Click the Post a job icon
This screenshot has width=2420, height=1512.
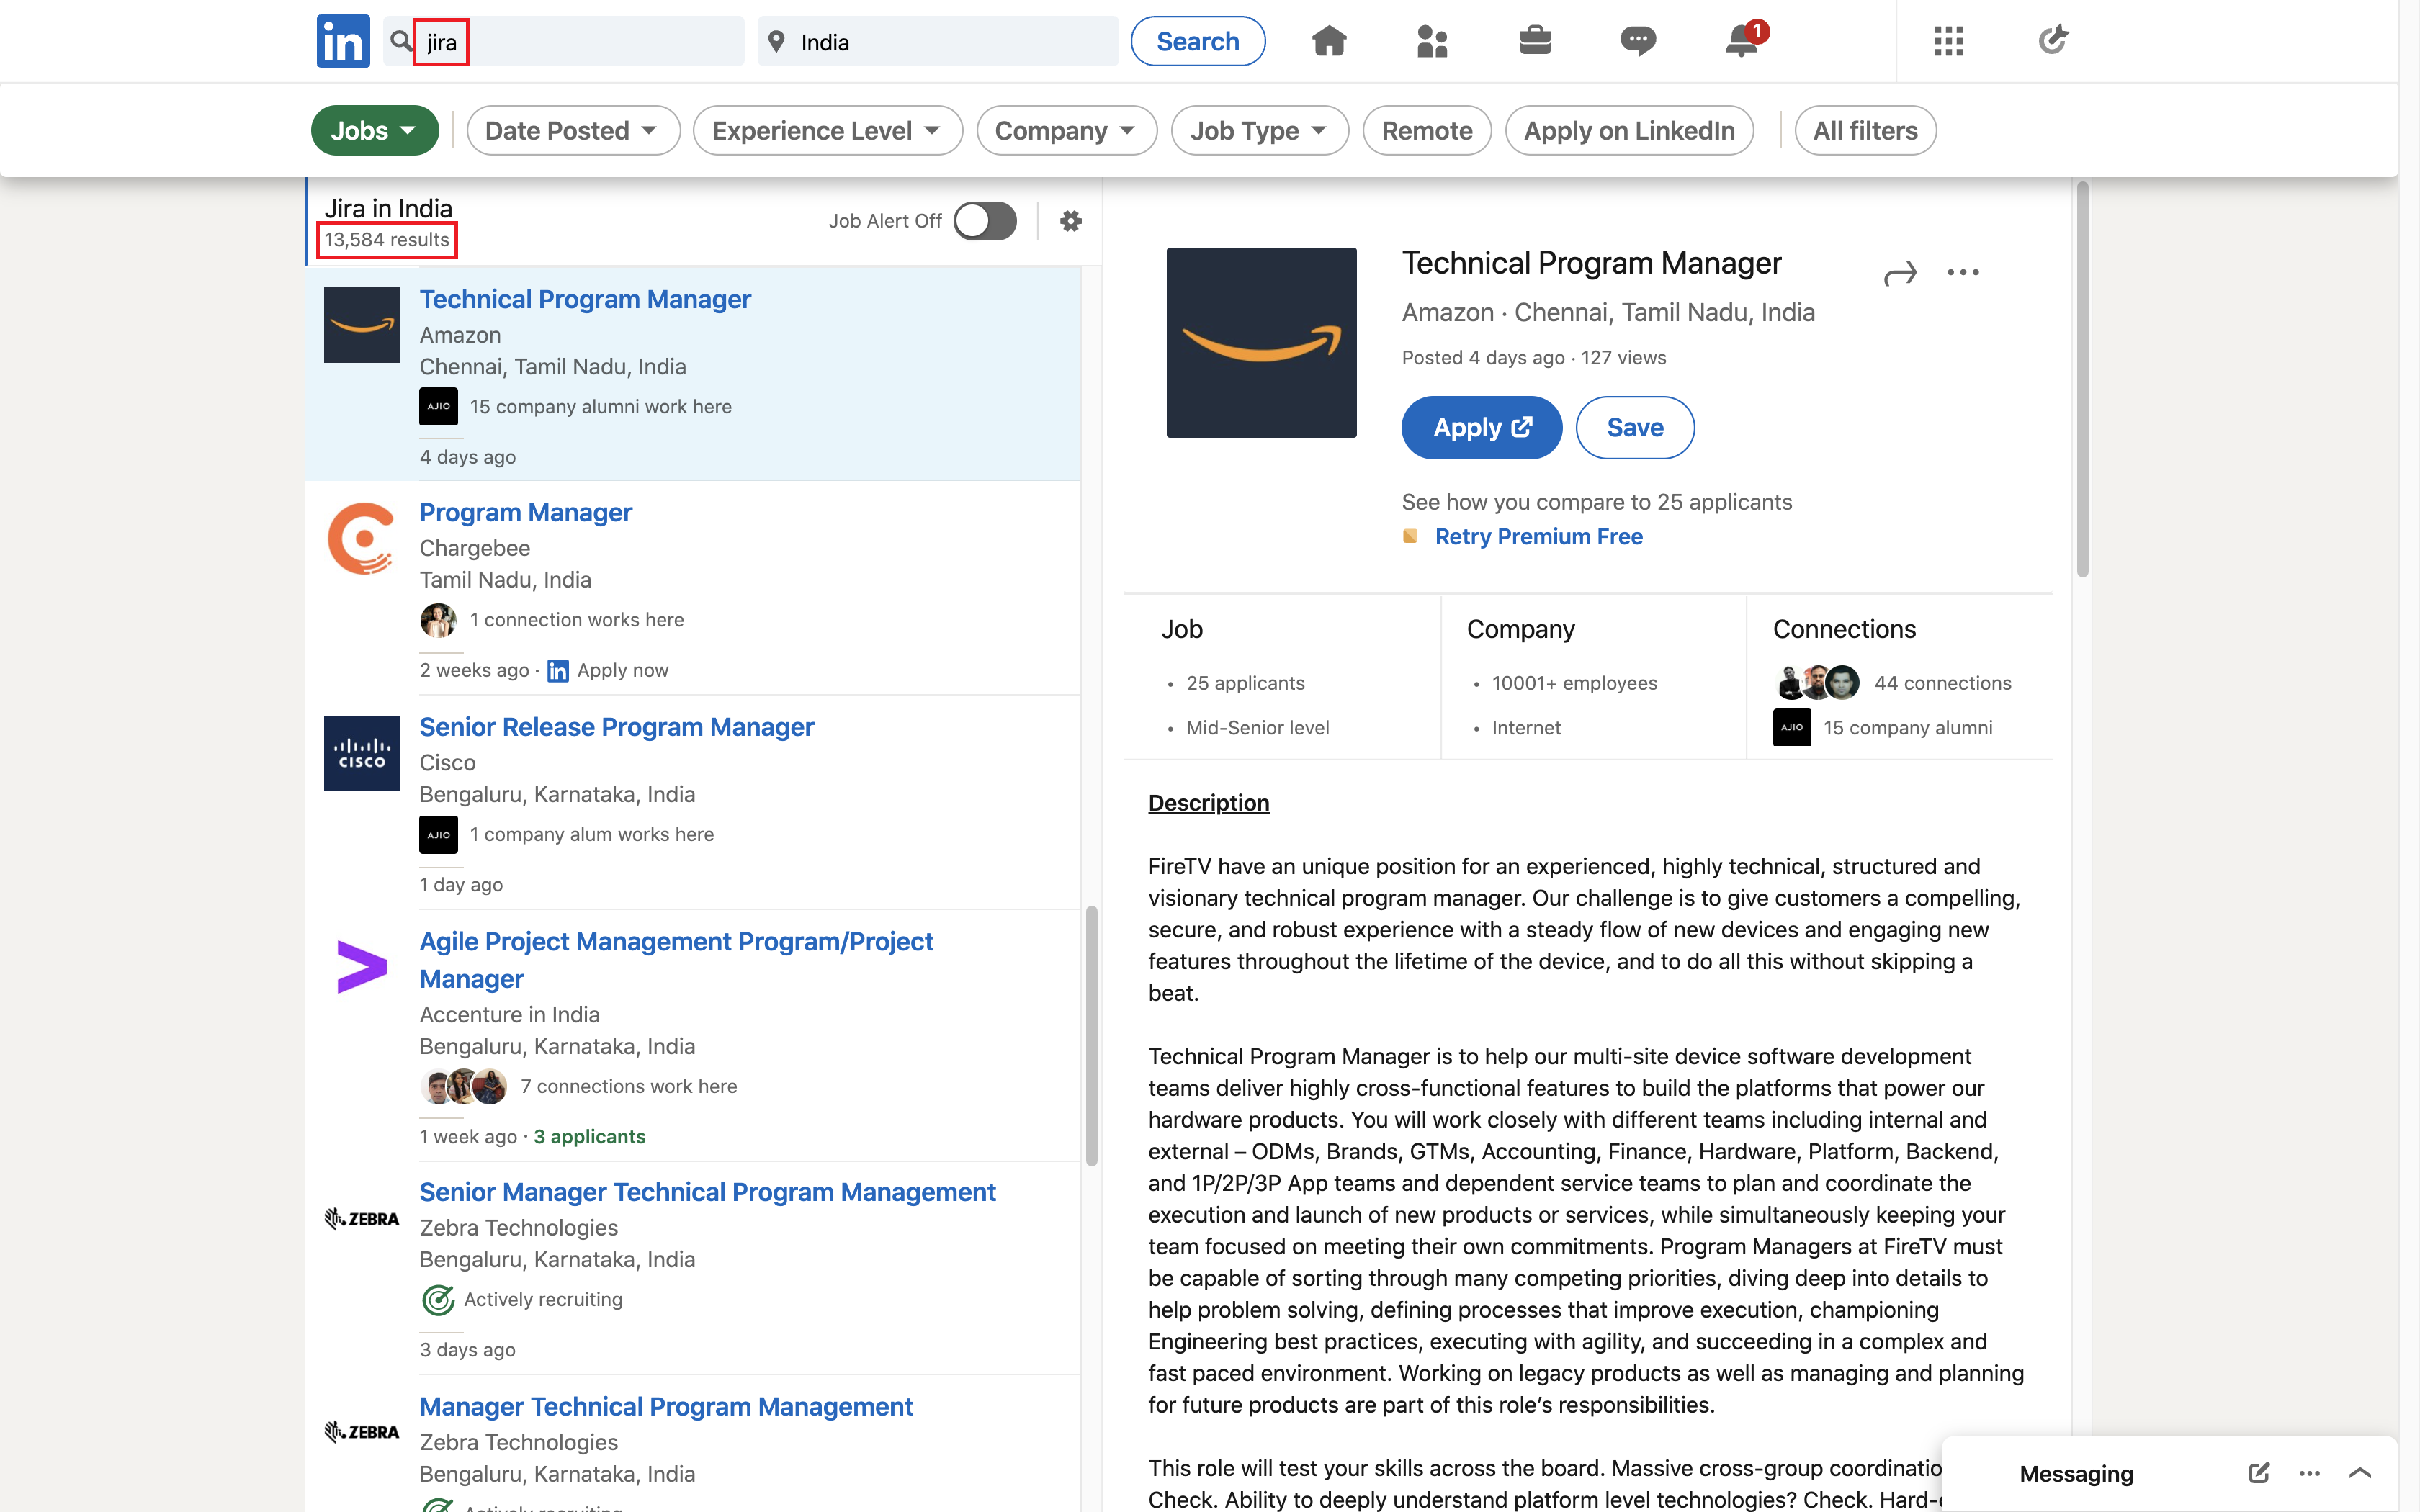coord(2052,40)
